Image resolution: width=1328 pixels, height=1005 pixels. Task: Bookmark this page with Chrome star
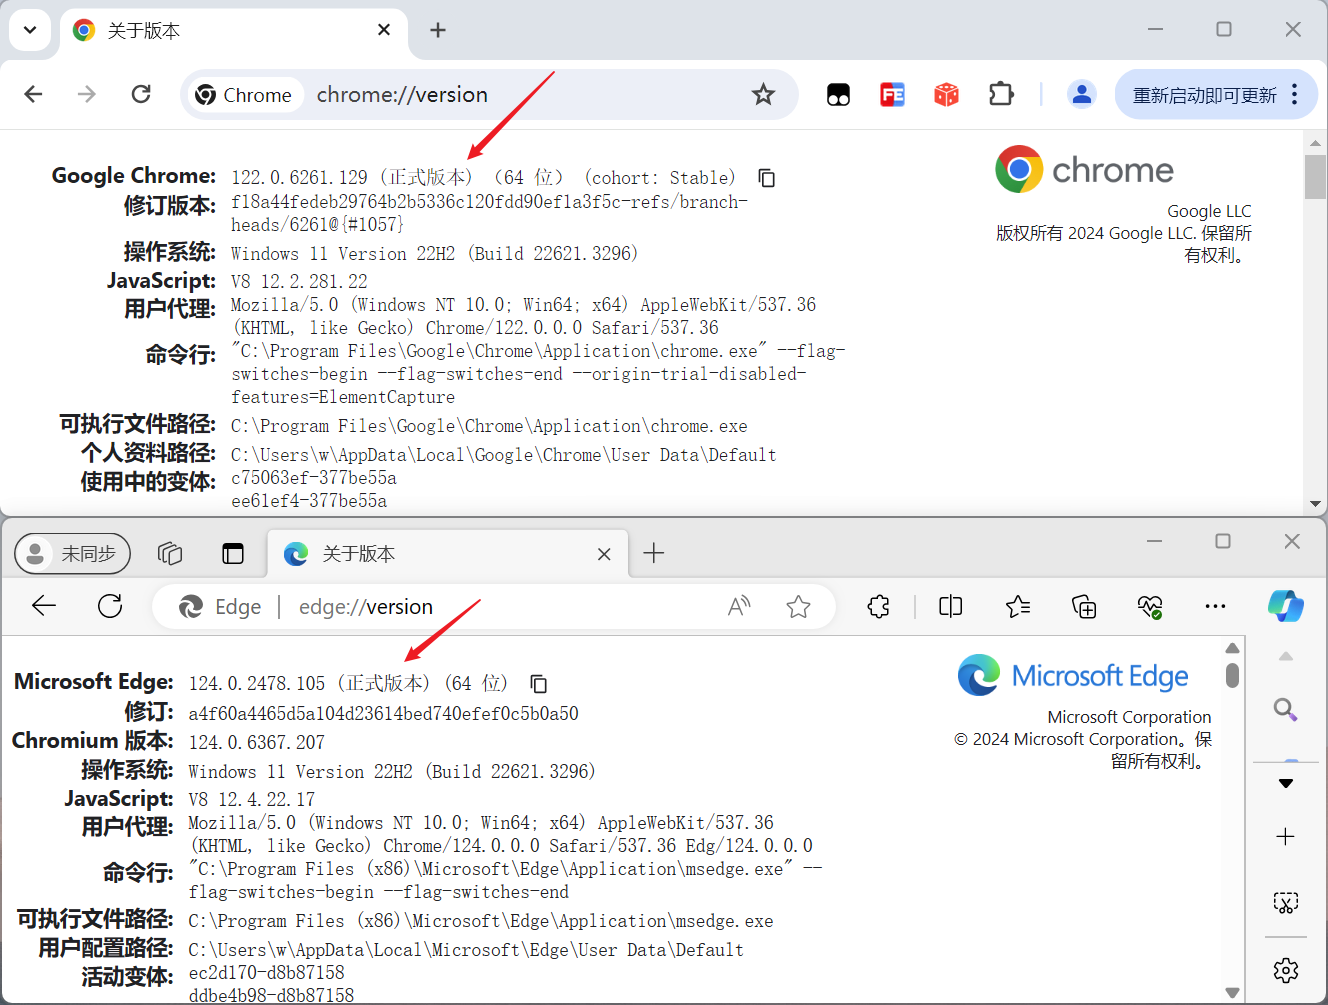[x=764, y=95]
